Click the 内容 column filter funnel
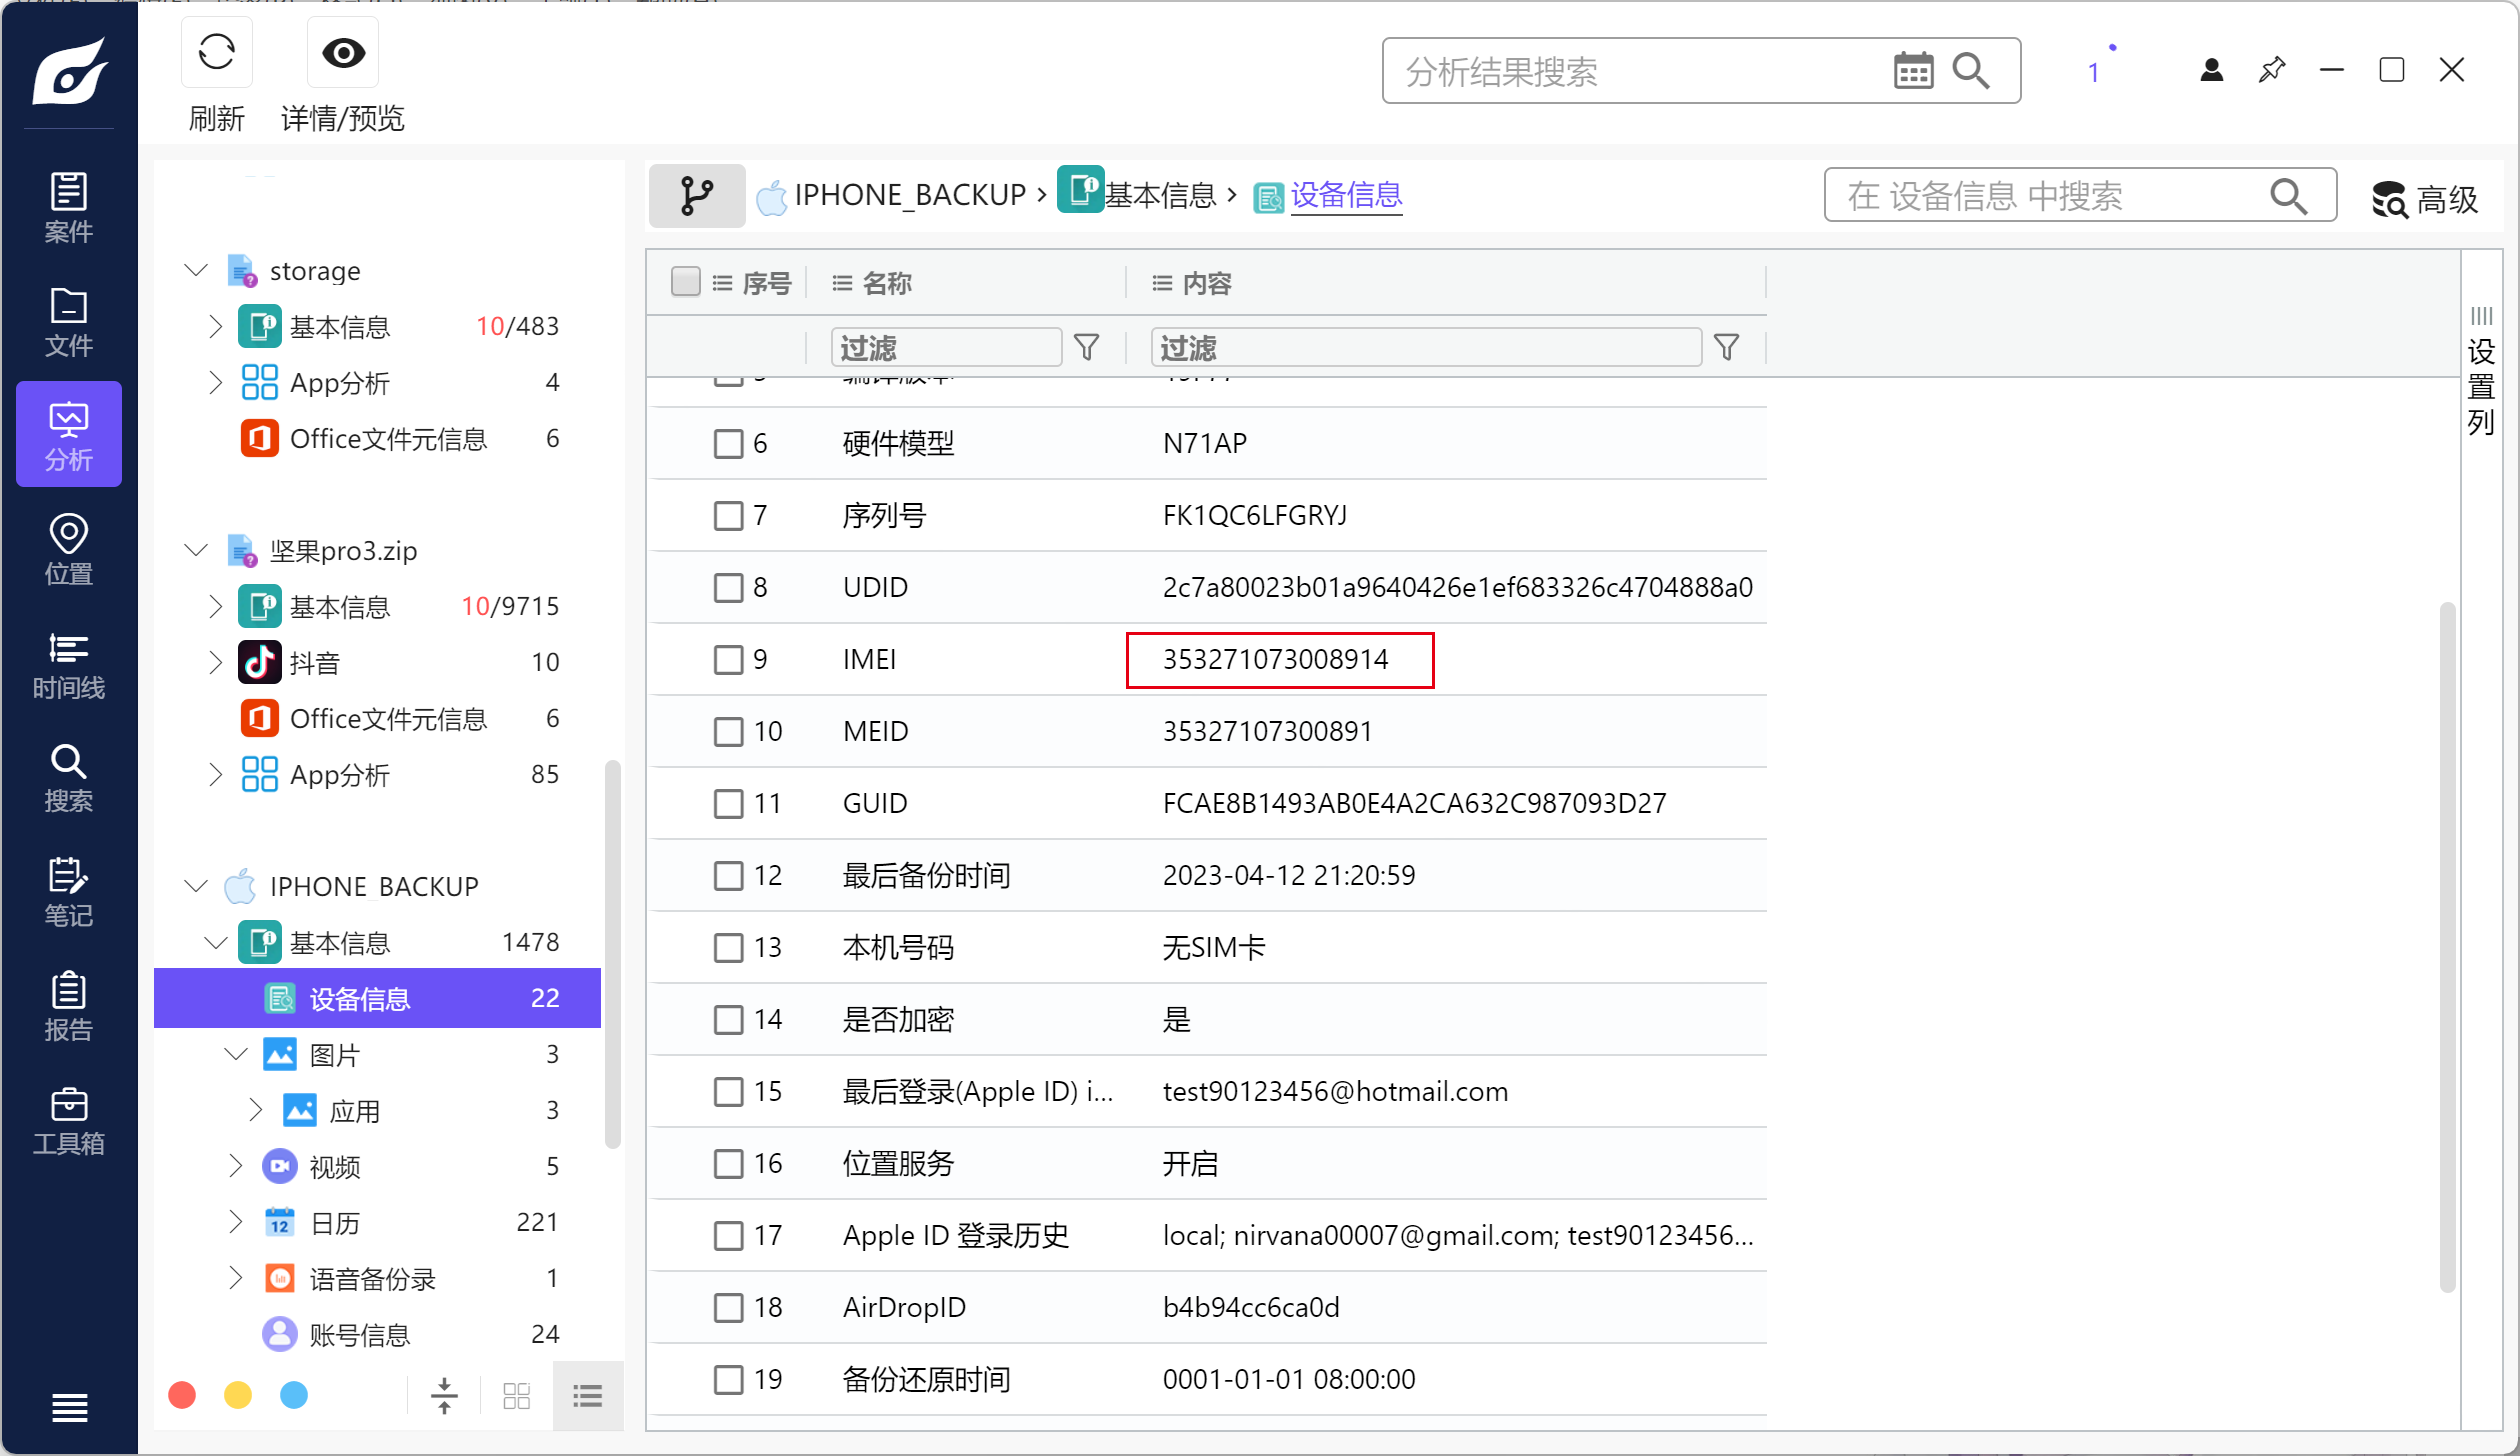 click(1726, 347)
